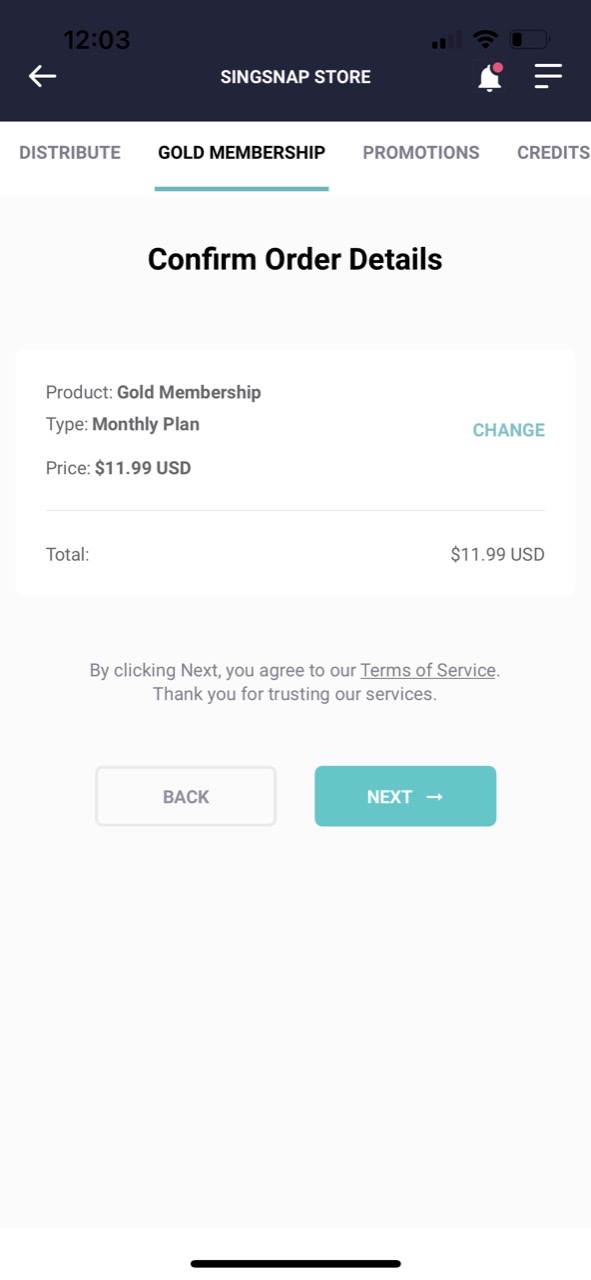Tap the Wi-Fi status icon
591x1280 pixels.
tap(486, 40)
